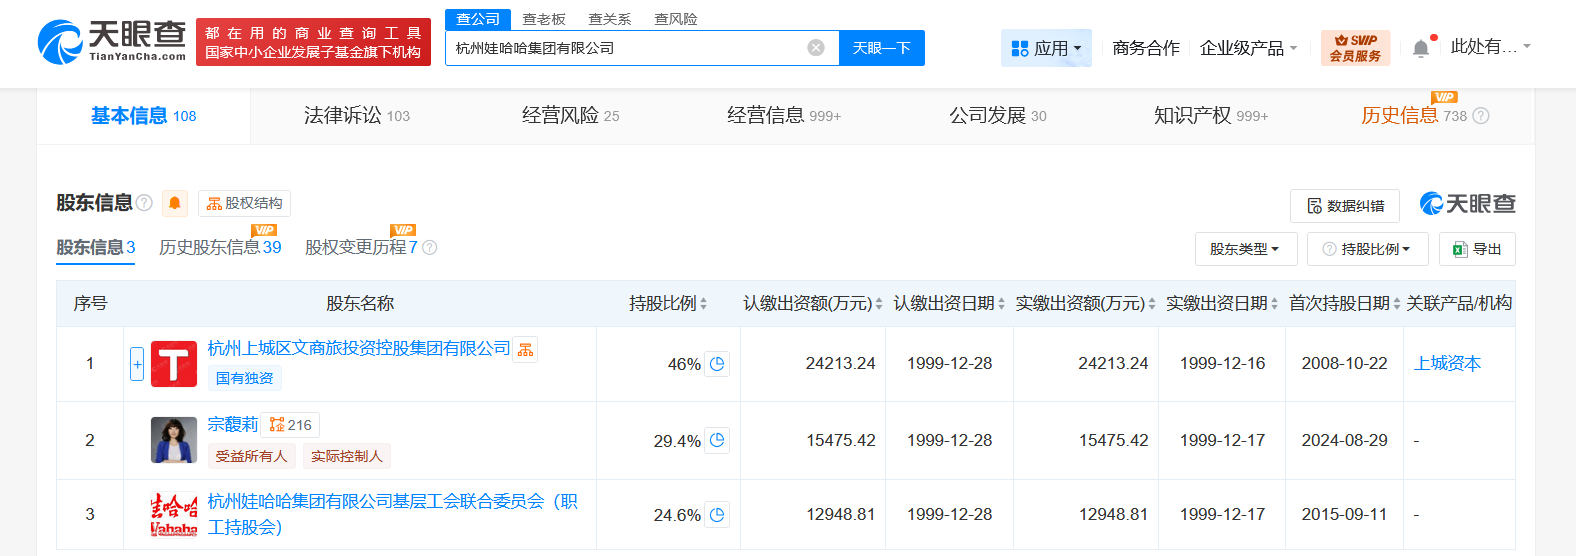Screen dimensions: 1576x556
Task: Click the company search input field
Action: tap(625, 48)
